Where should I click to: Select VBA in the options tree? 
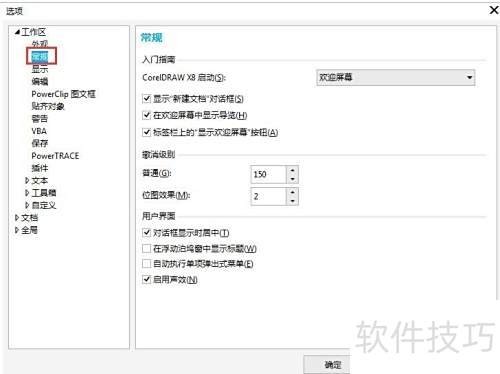[x=39, y=131]
